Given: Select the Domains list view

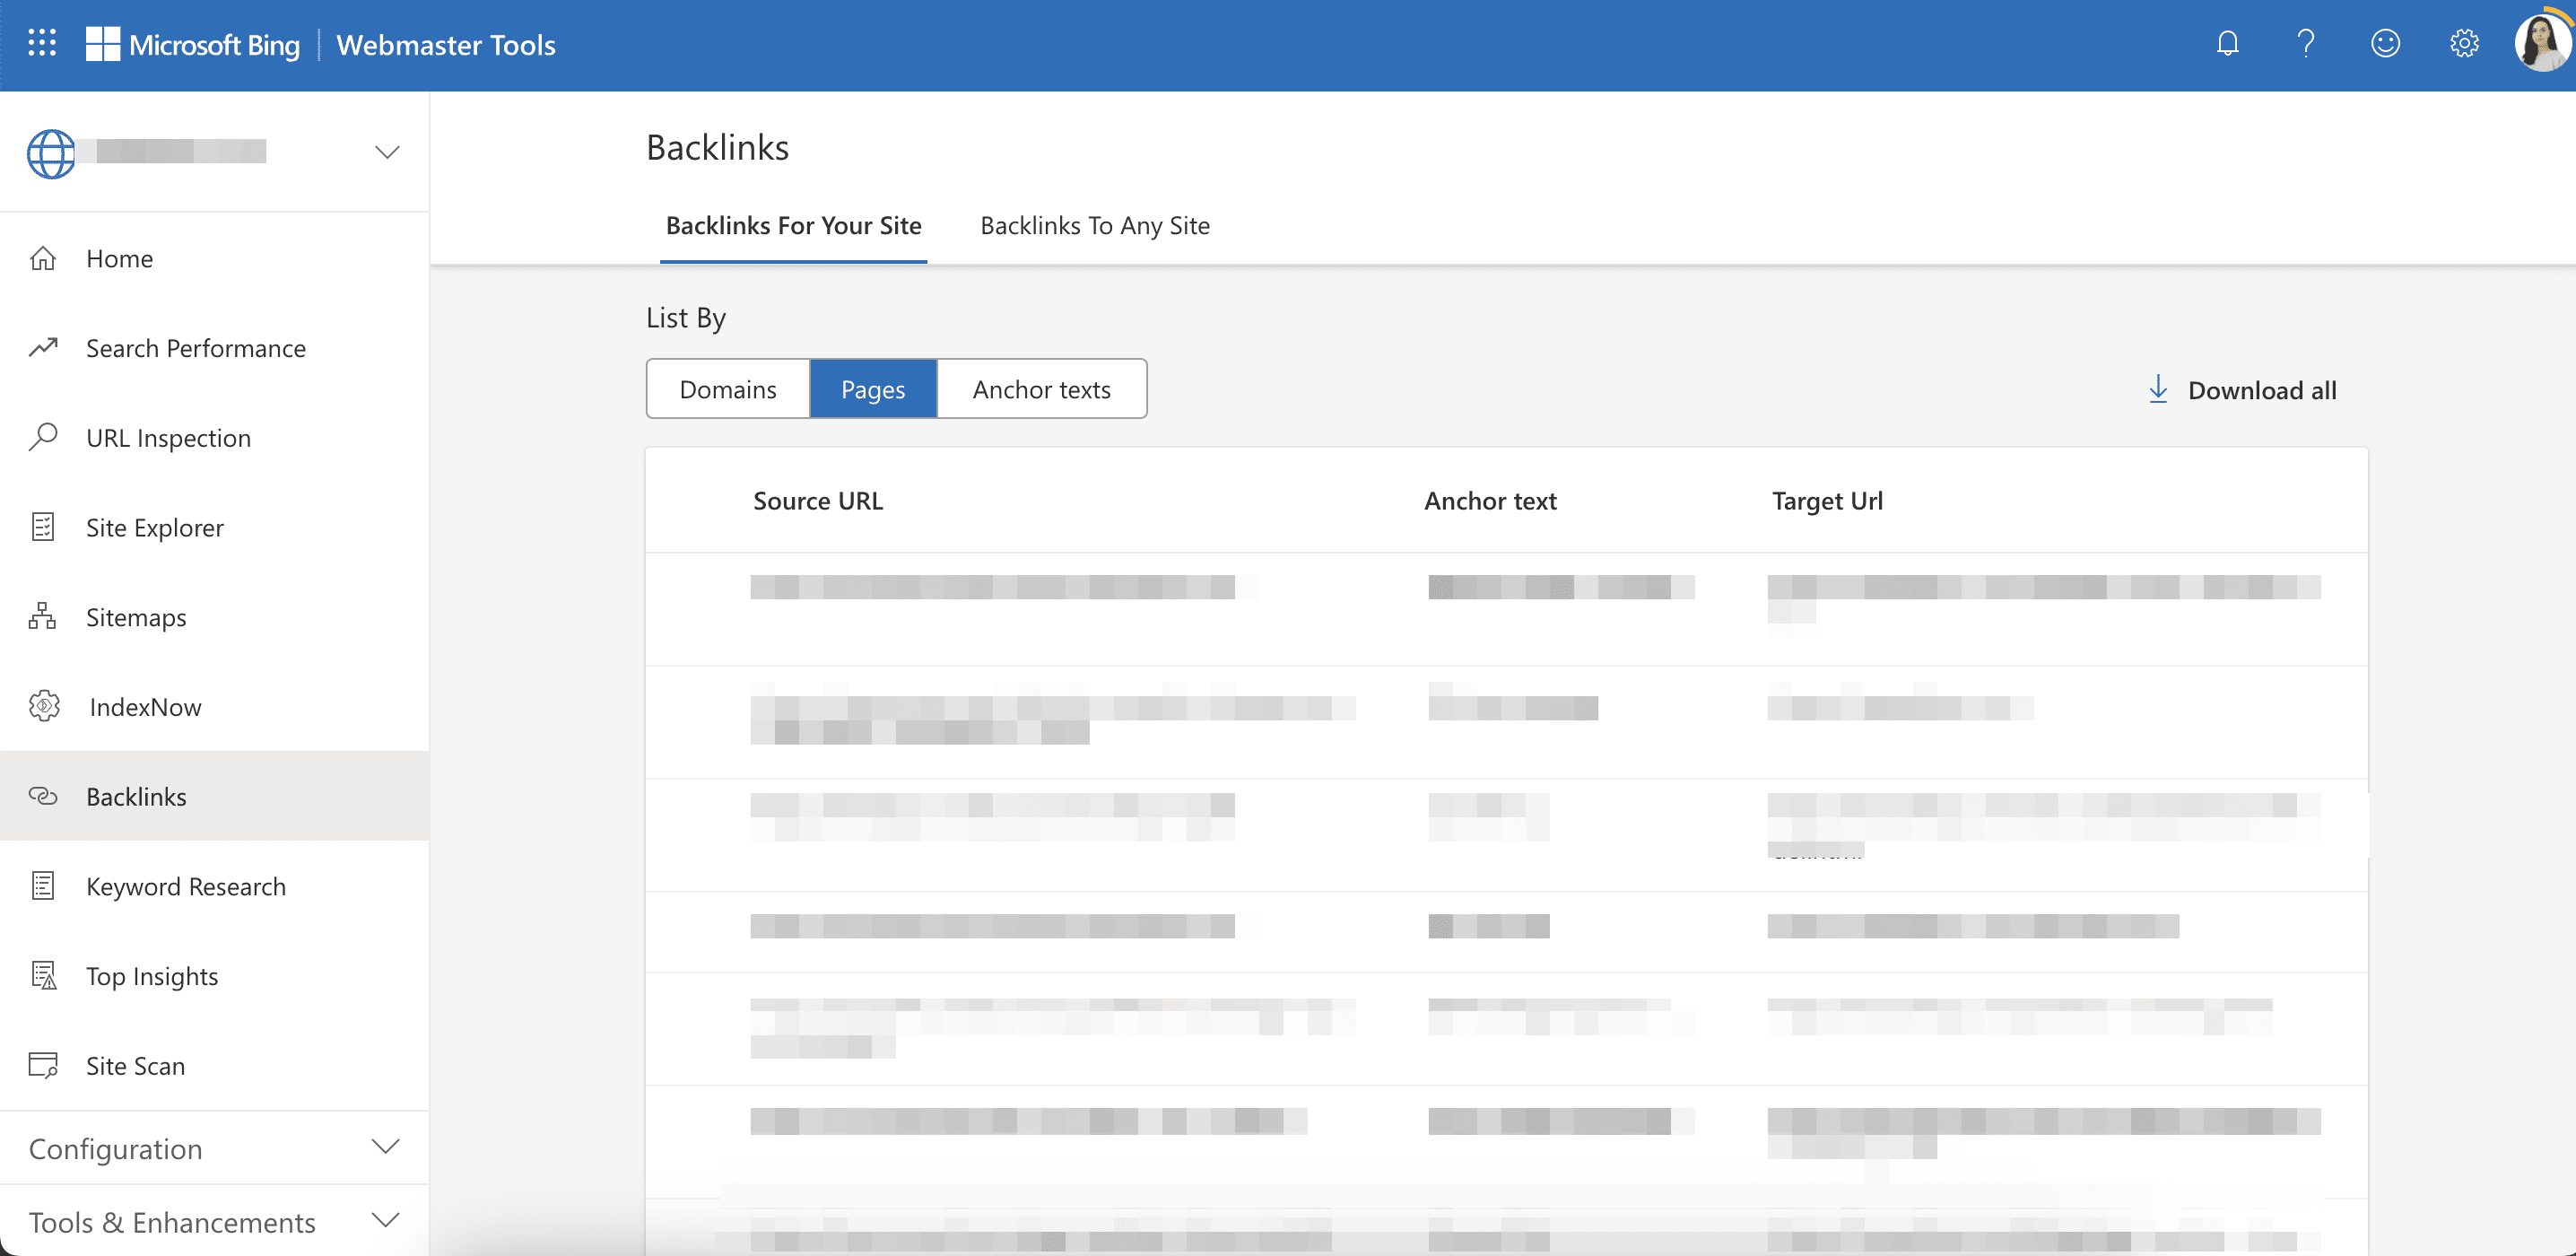Looking at the screenshot, I should (x=727, y=388).
